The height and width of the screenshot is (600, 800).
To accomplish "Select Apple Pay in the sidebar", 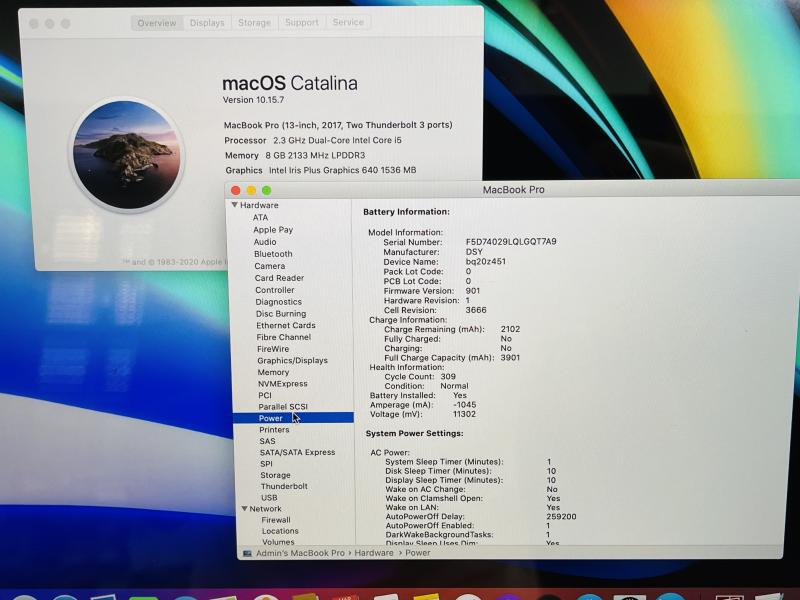I will 273,230.
